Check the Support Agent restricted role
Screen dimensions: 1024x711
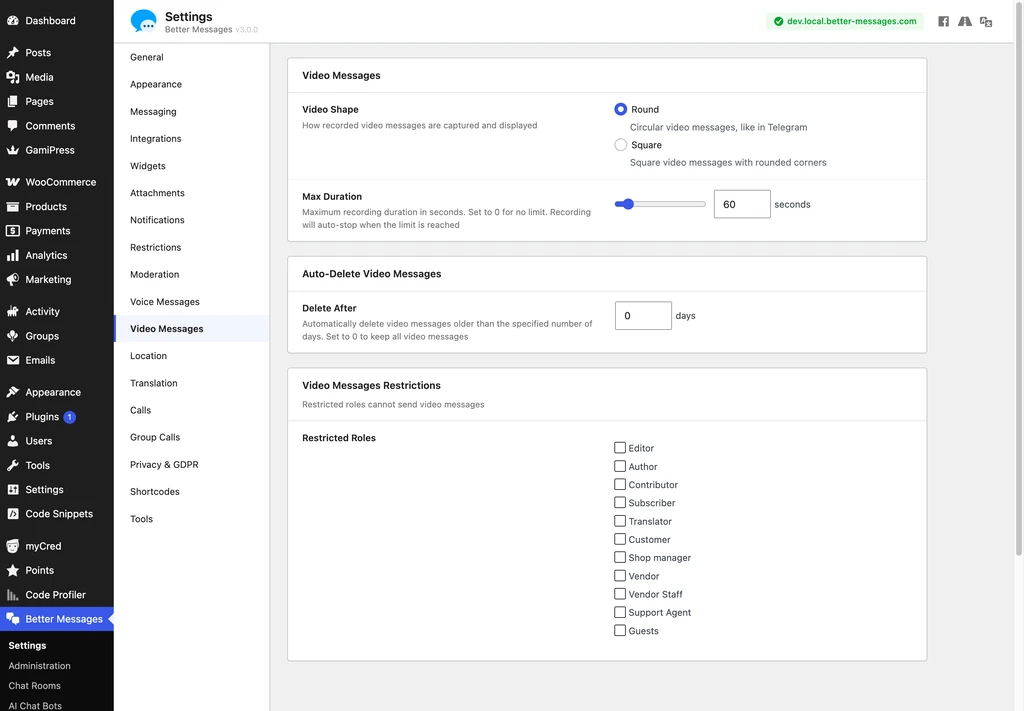tap(620, 612)
